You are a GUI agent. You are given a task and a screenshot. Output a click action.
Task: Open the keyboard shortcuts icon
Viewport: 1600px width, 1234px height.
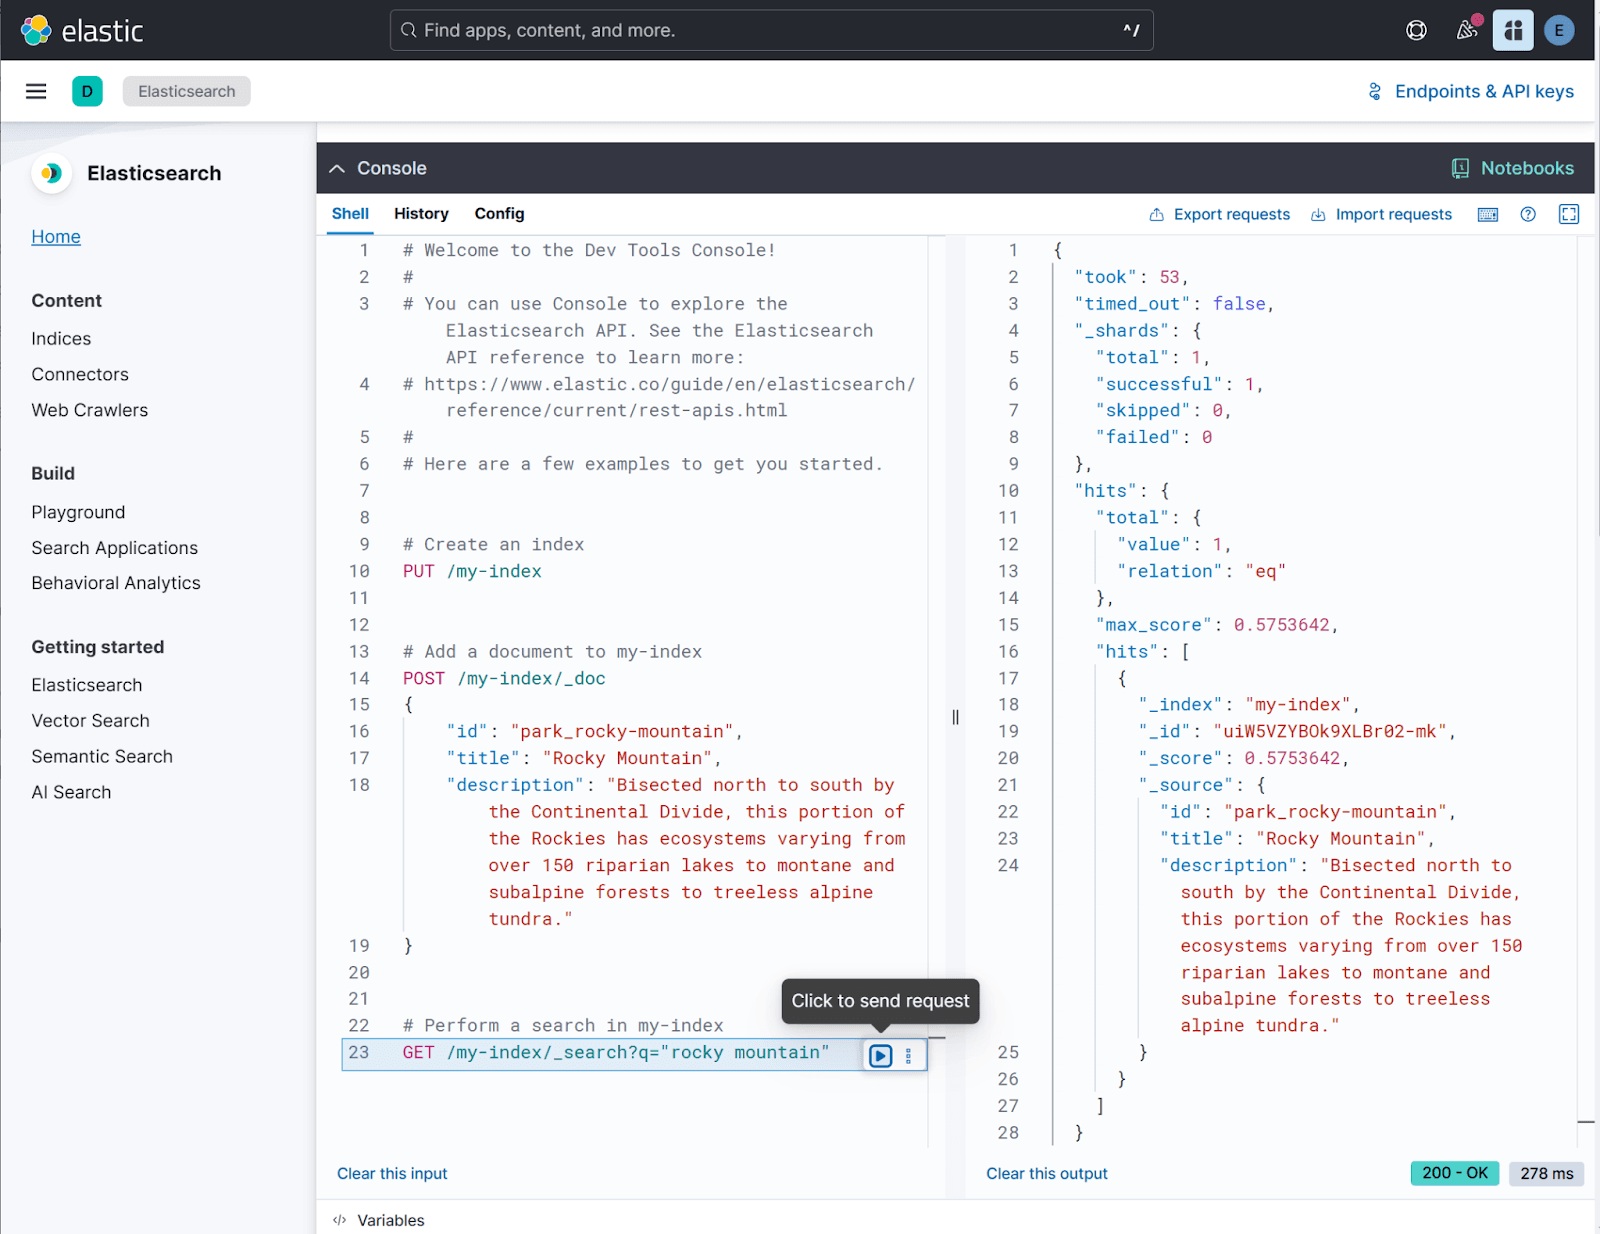[1487, 214]
